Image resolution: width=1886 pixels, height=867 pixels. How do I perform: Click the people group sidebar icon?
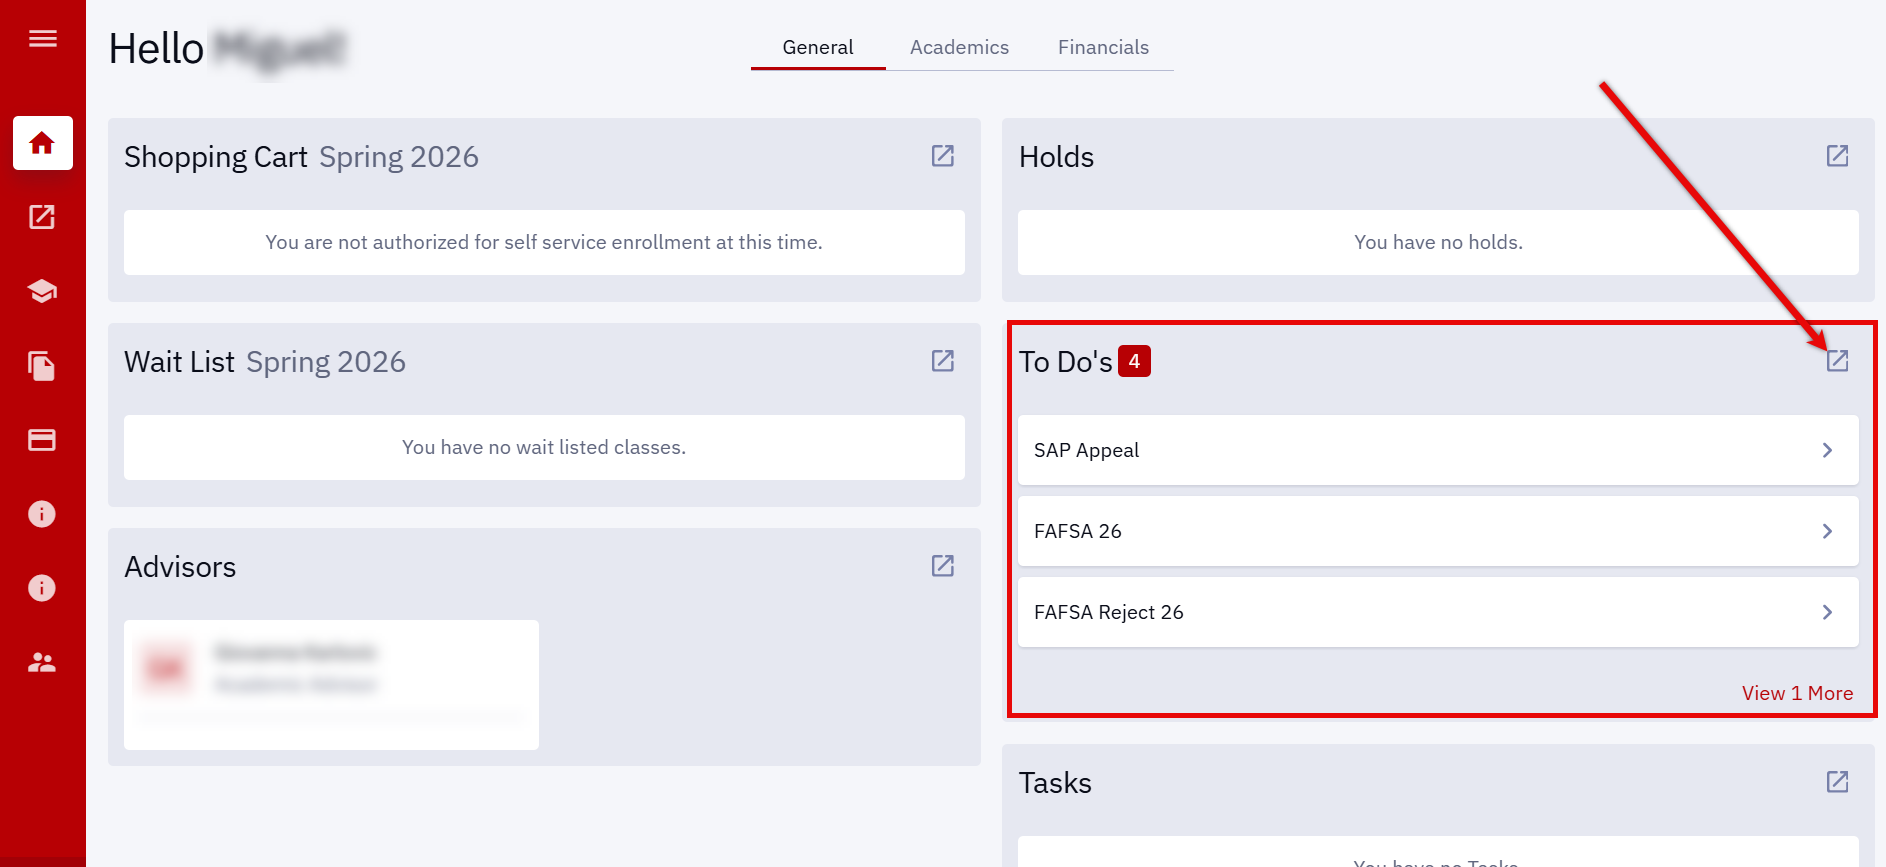point(42,662)
